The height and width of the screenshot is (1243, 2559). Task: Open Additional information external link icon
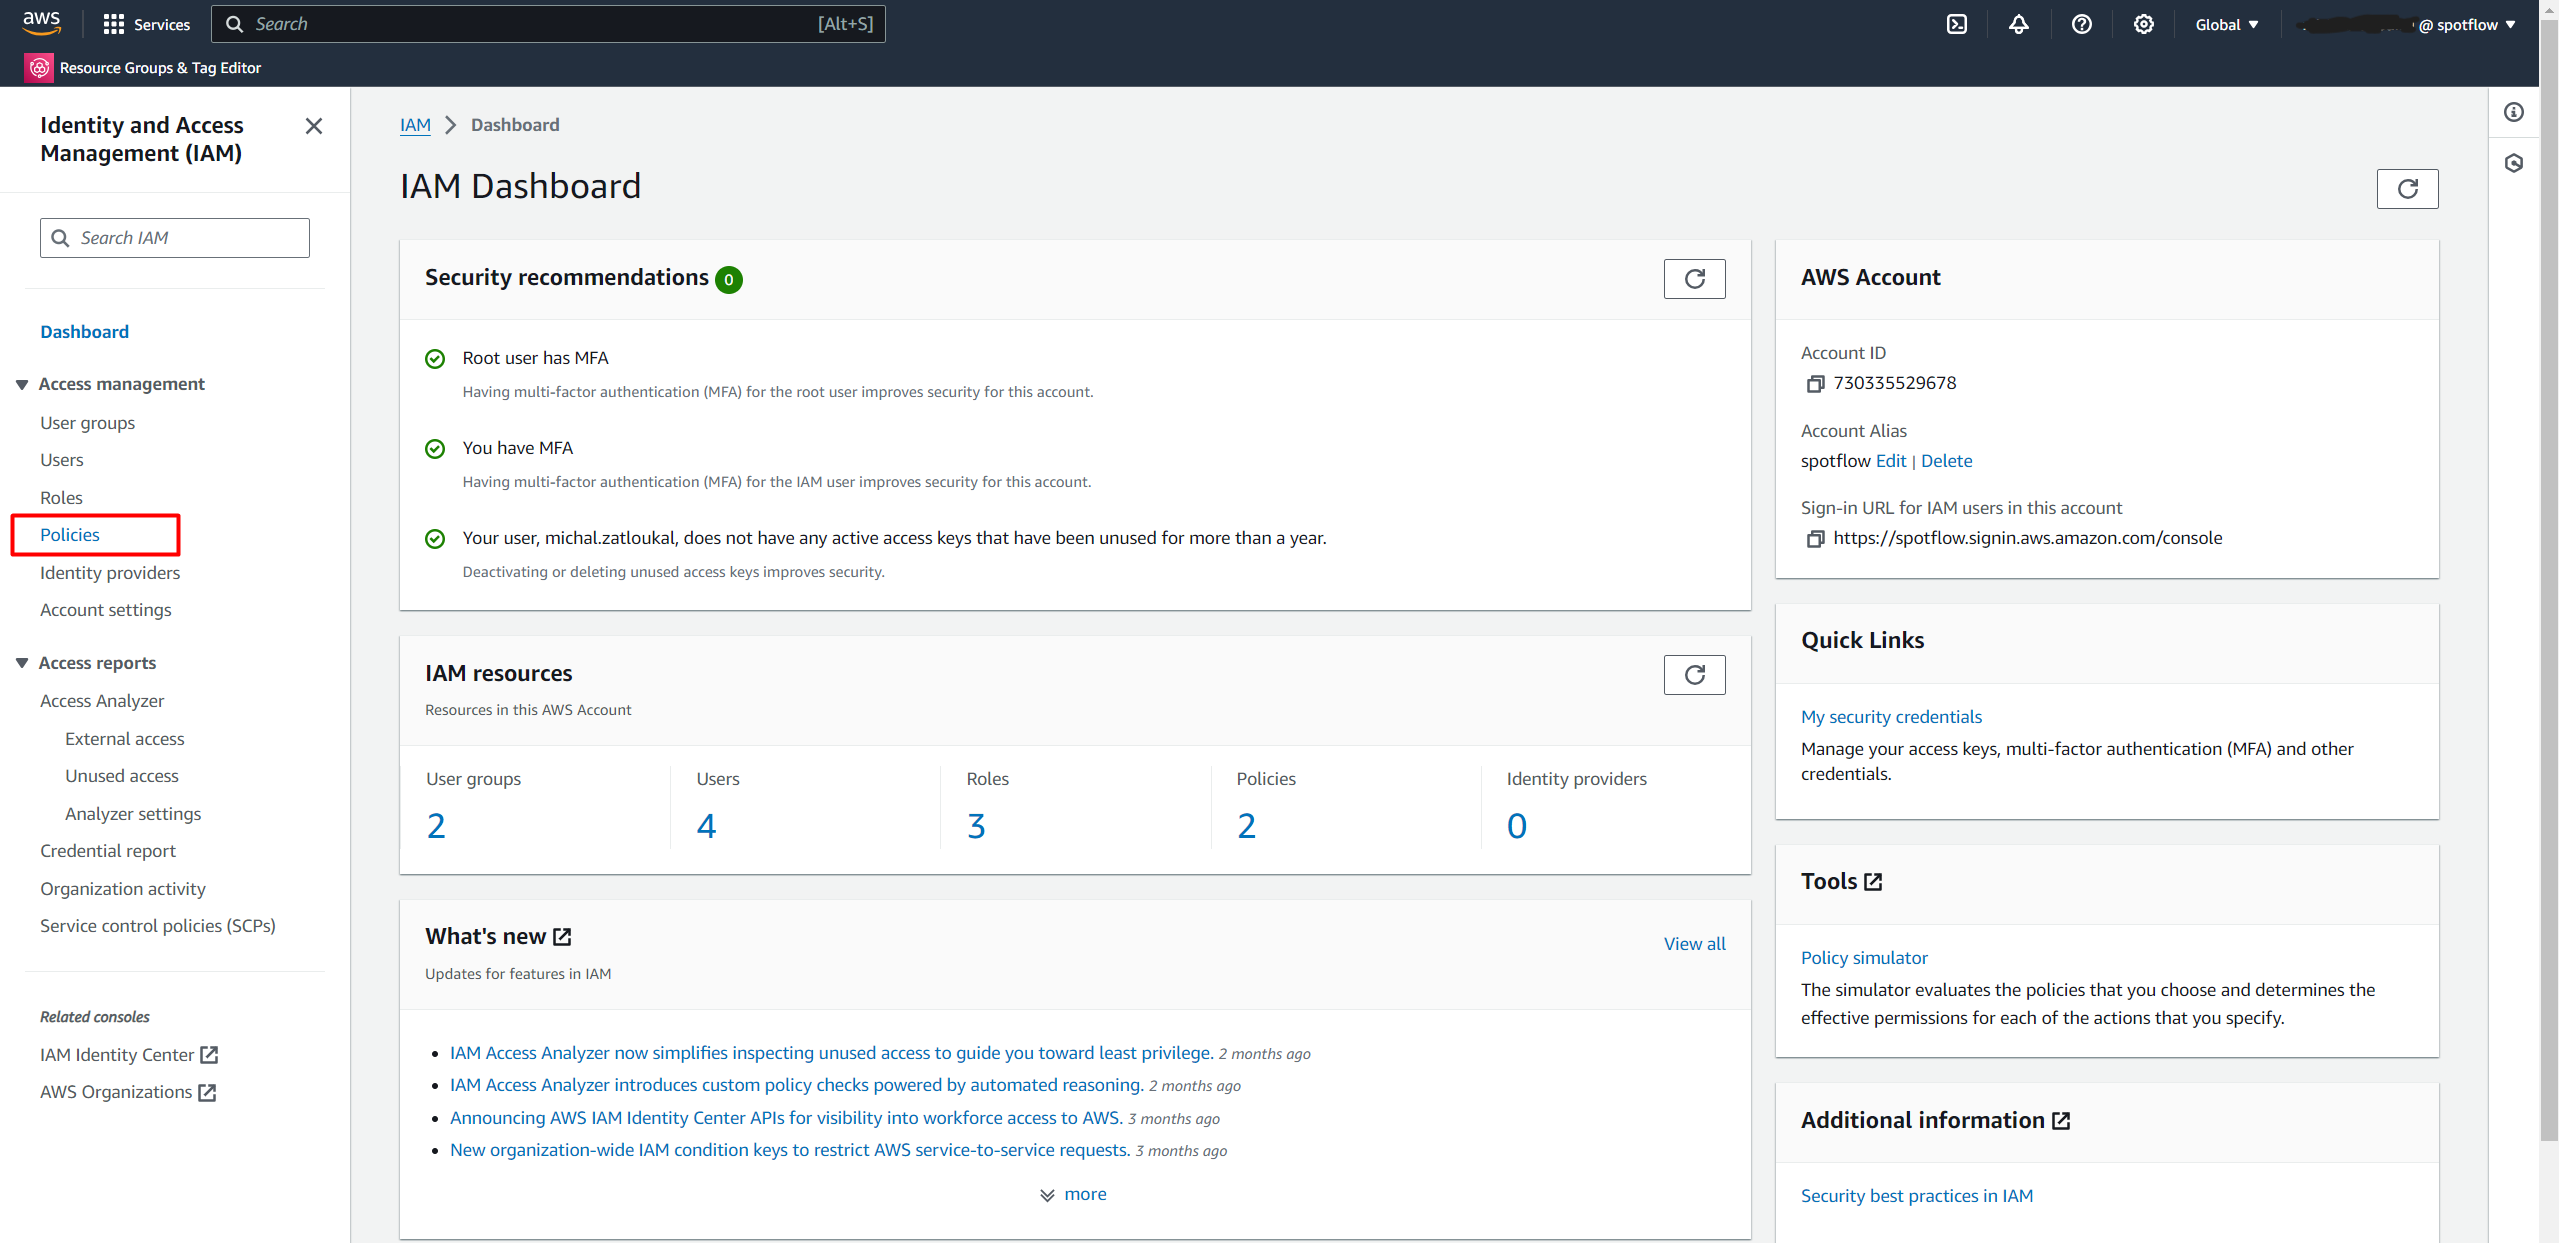point(2061,1121)
